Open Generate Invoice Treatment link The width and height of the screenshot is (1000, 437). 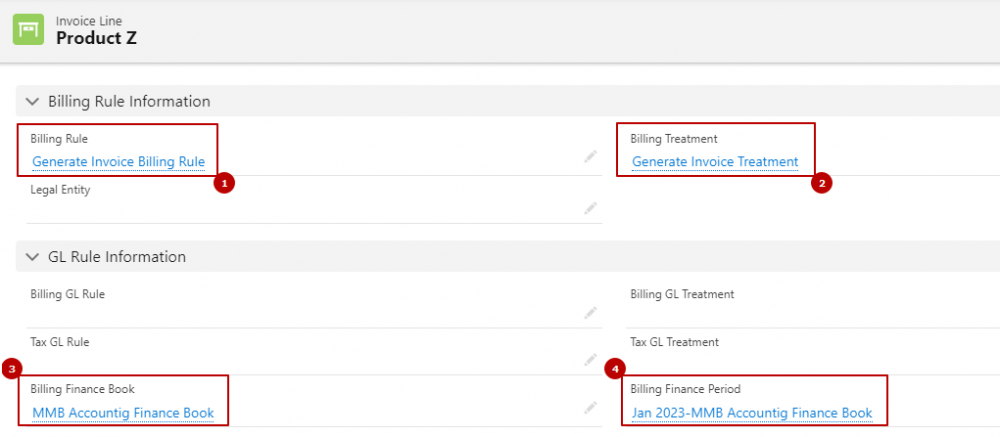pos(715,162)
